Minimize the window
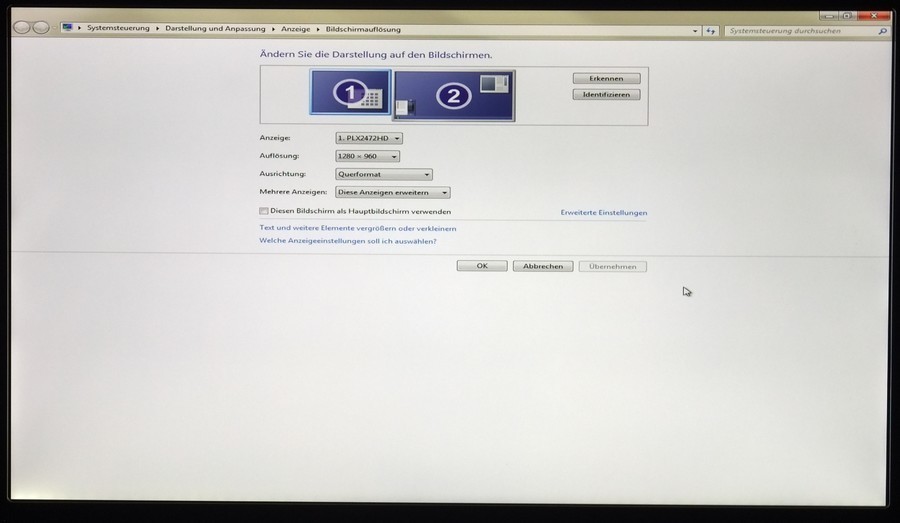Image resolution: width=900 pixels, height=523 pixels. click(x=828, y=16)
